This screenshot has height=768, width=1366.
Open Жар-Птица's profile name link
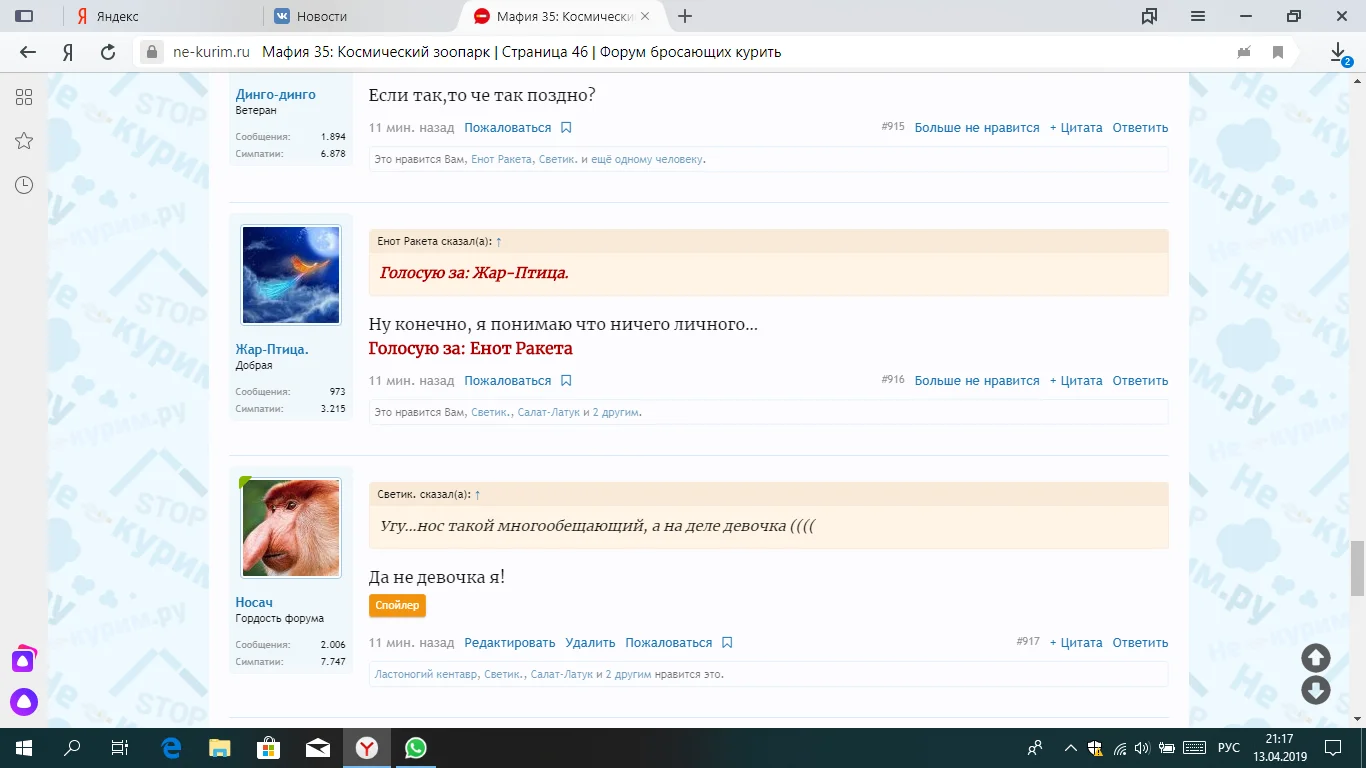pyautogui.click(x=272, y=350)
